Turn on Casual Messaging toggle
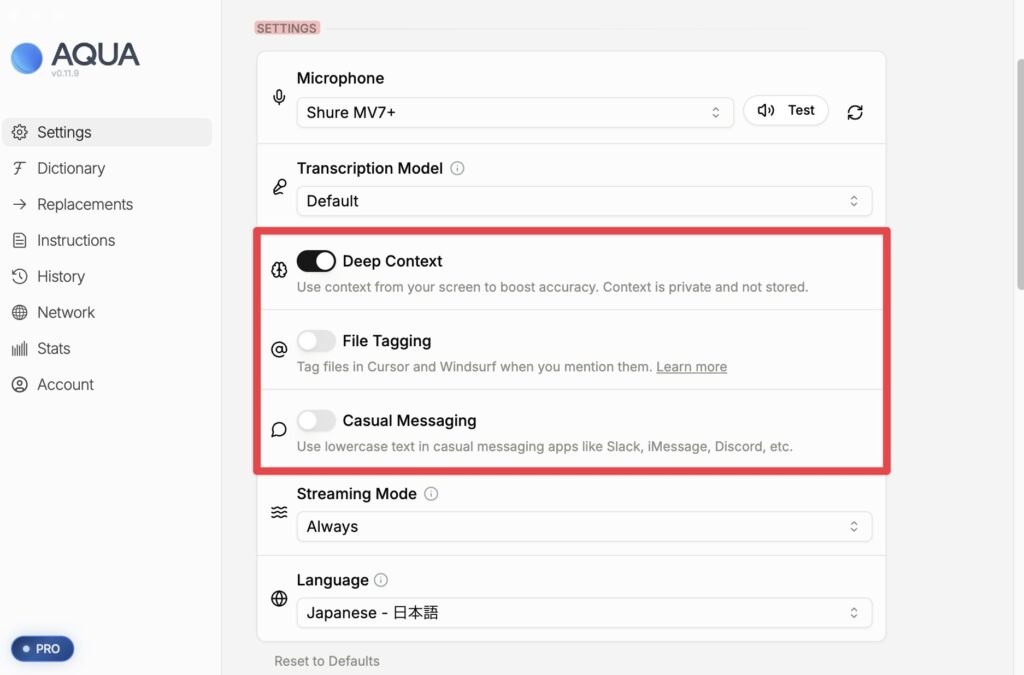1024x675 pixels. [316, 421]
